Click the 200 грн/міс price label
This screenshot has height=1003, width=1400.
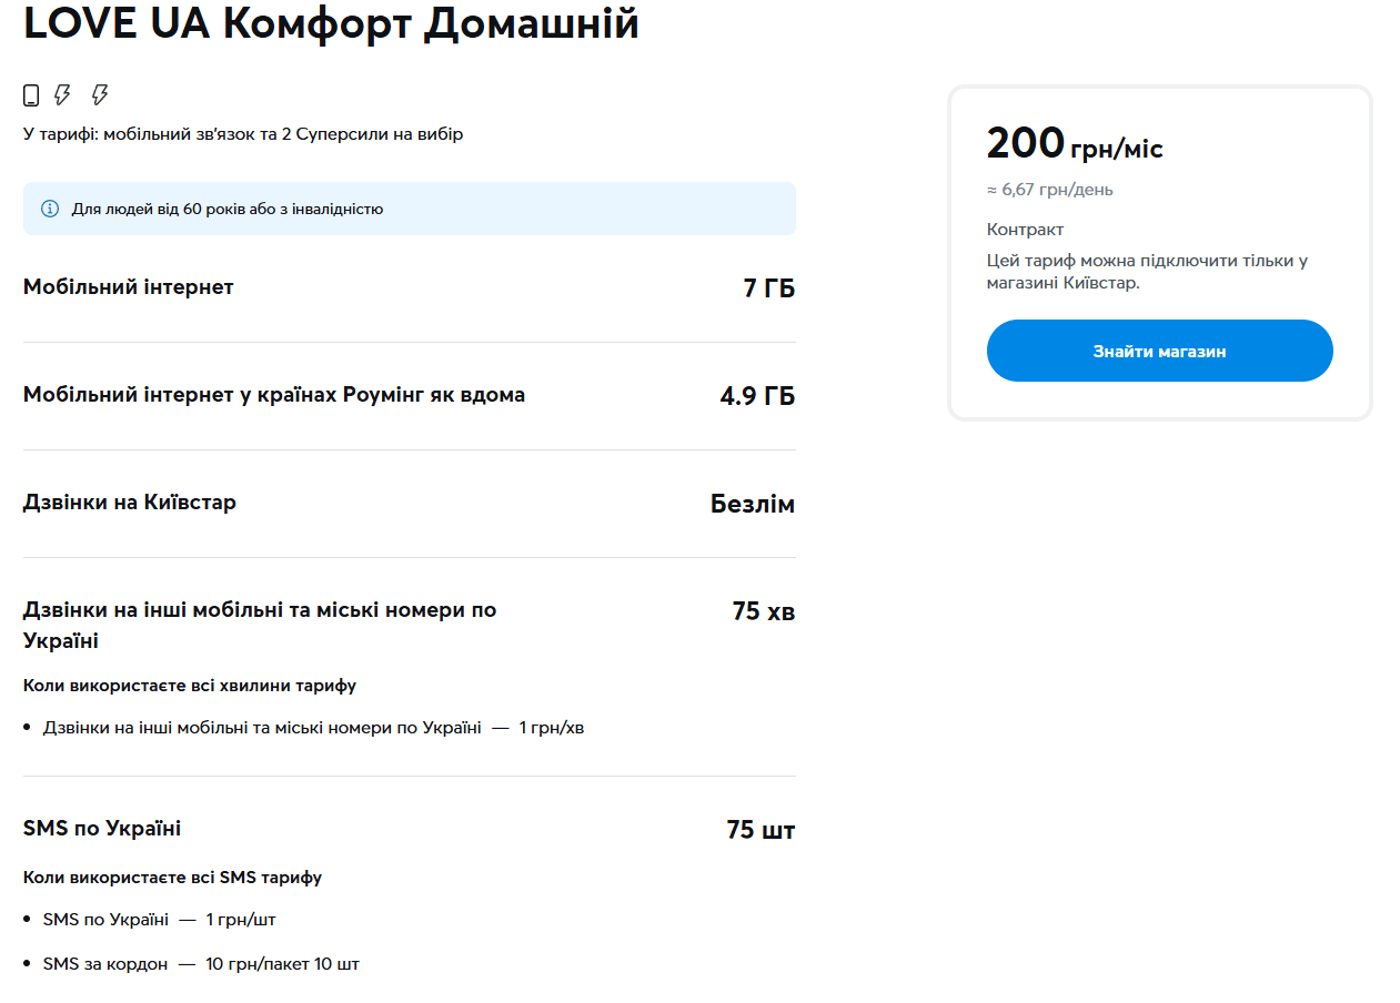pos(1076,143)
